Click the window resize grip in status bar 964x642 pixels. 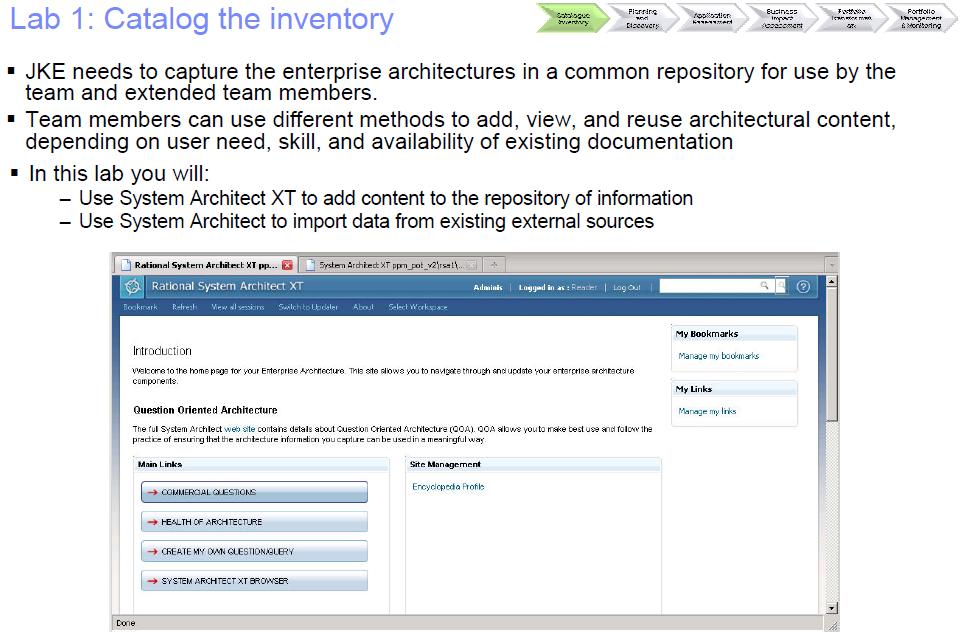[x=832, y=625]
